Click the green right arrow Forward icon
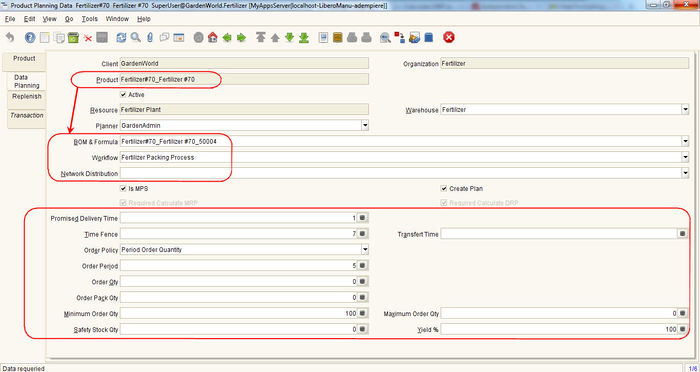This screenshot has width=700, height=372. 241,38
